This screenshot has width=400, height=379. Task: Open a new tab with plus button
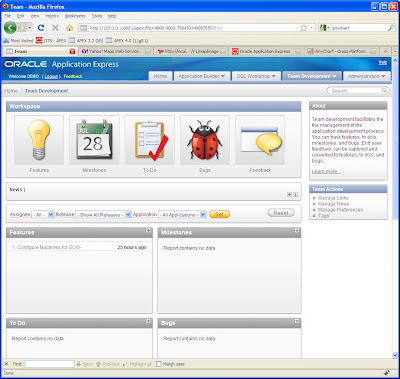tap(385, 51)
